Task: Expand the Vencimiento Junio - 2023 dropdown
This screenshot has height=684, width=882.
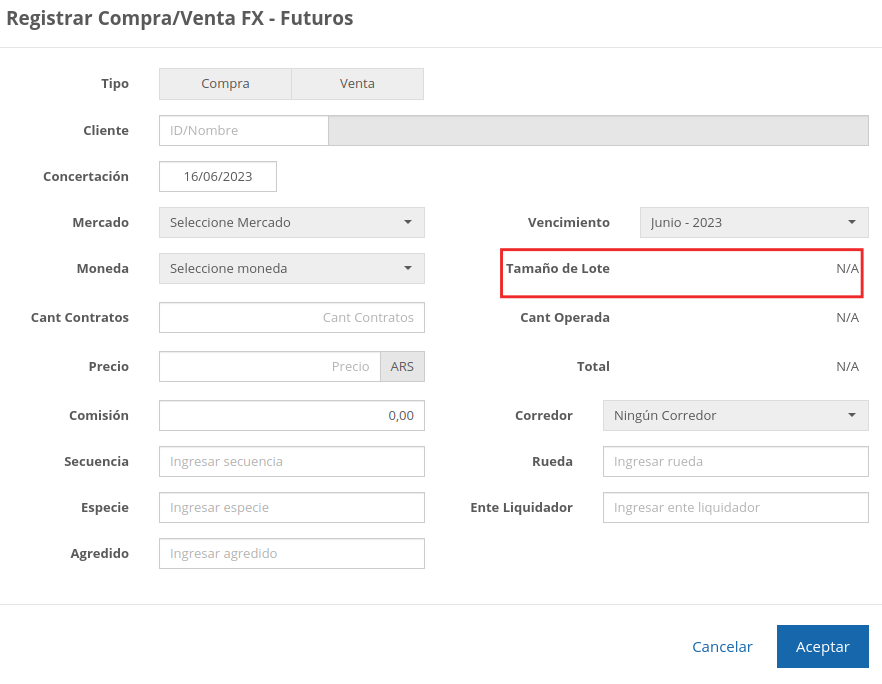Action: (x=753, y=223)
